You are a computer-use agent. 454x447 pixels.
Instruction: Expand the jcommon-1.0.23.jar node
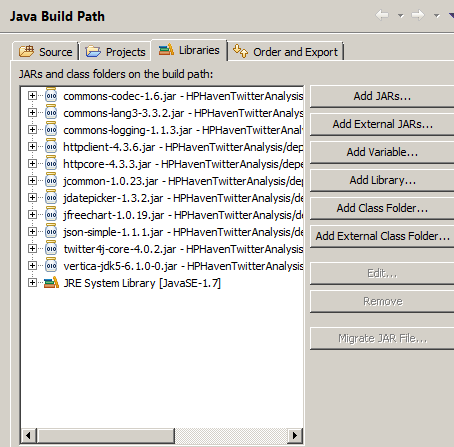pos(32,181)
